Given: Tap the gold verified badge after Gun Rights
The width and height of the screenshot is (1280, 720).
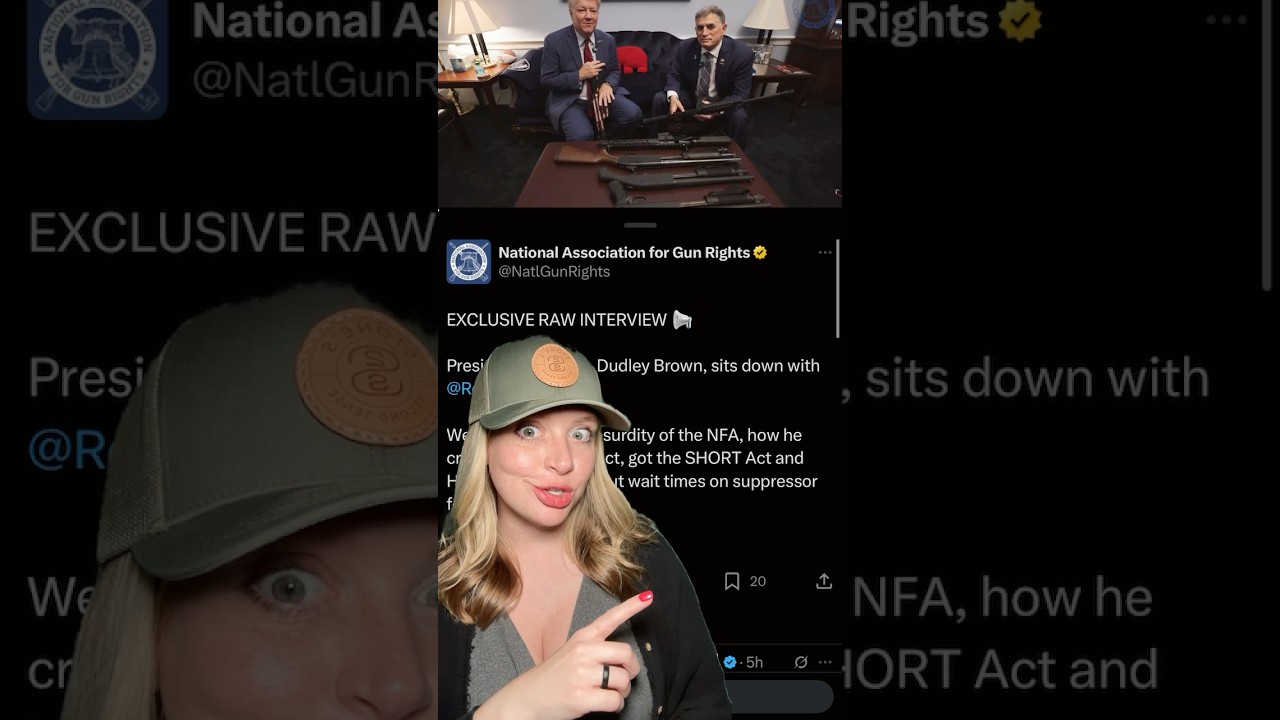Looking at the screenshot, I should 760,253.
